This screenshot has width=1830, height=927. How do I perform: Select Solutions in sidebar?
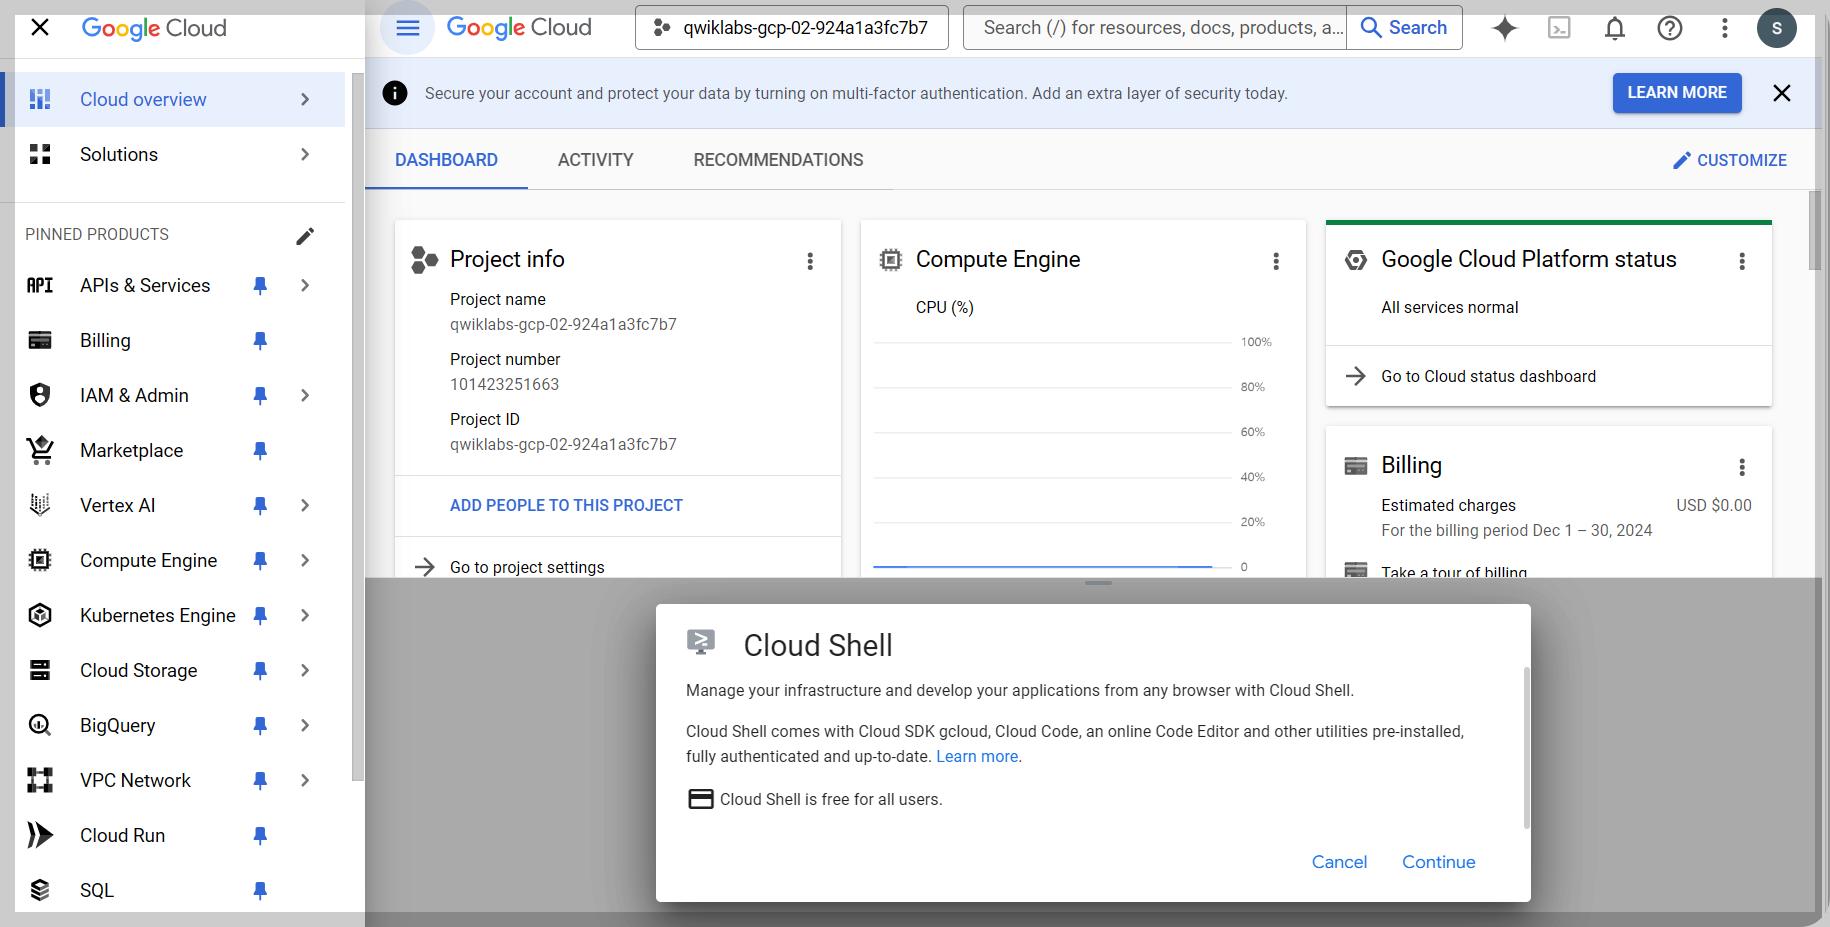pyautogui.click(x=172, y=154)
